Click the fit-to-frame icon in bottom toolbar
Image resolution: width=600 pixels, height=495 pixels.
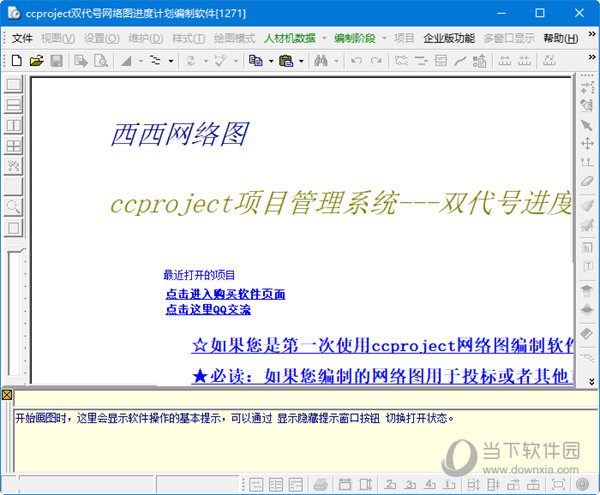tap(558, 484)
